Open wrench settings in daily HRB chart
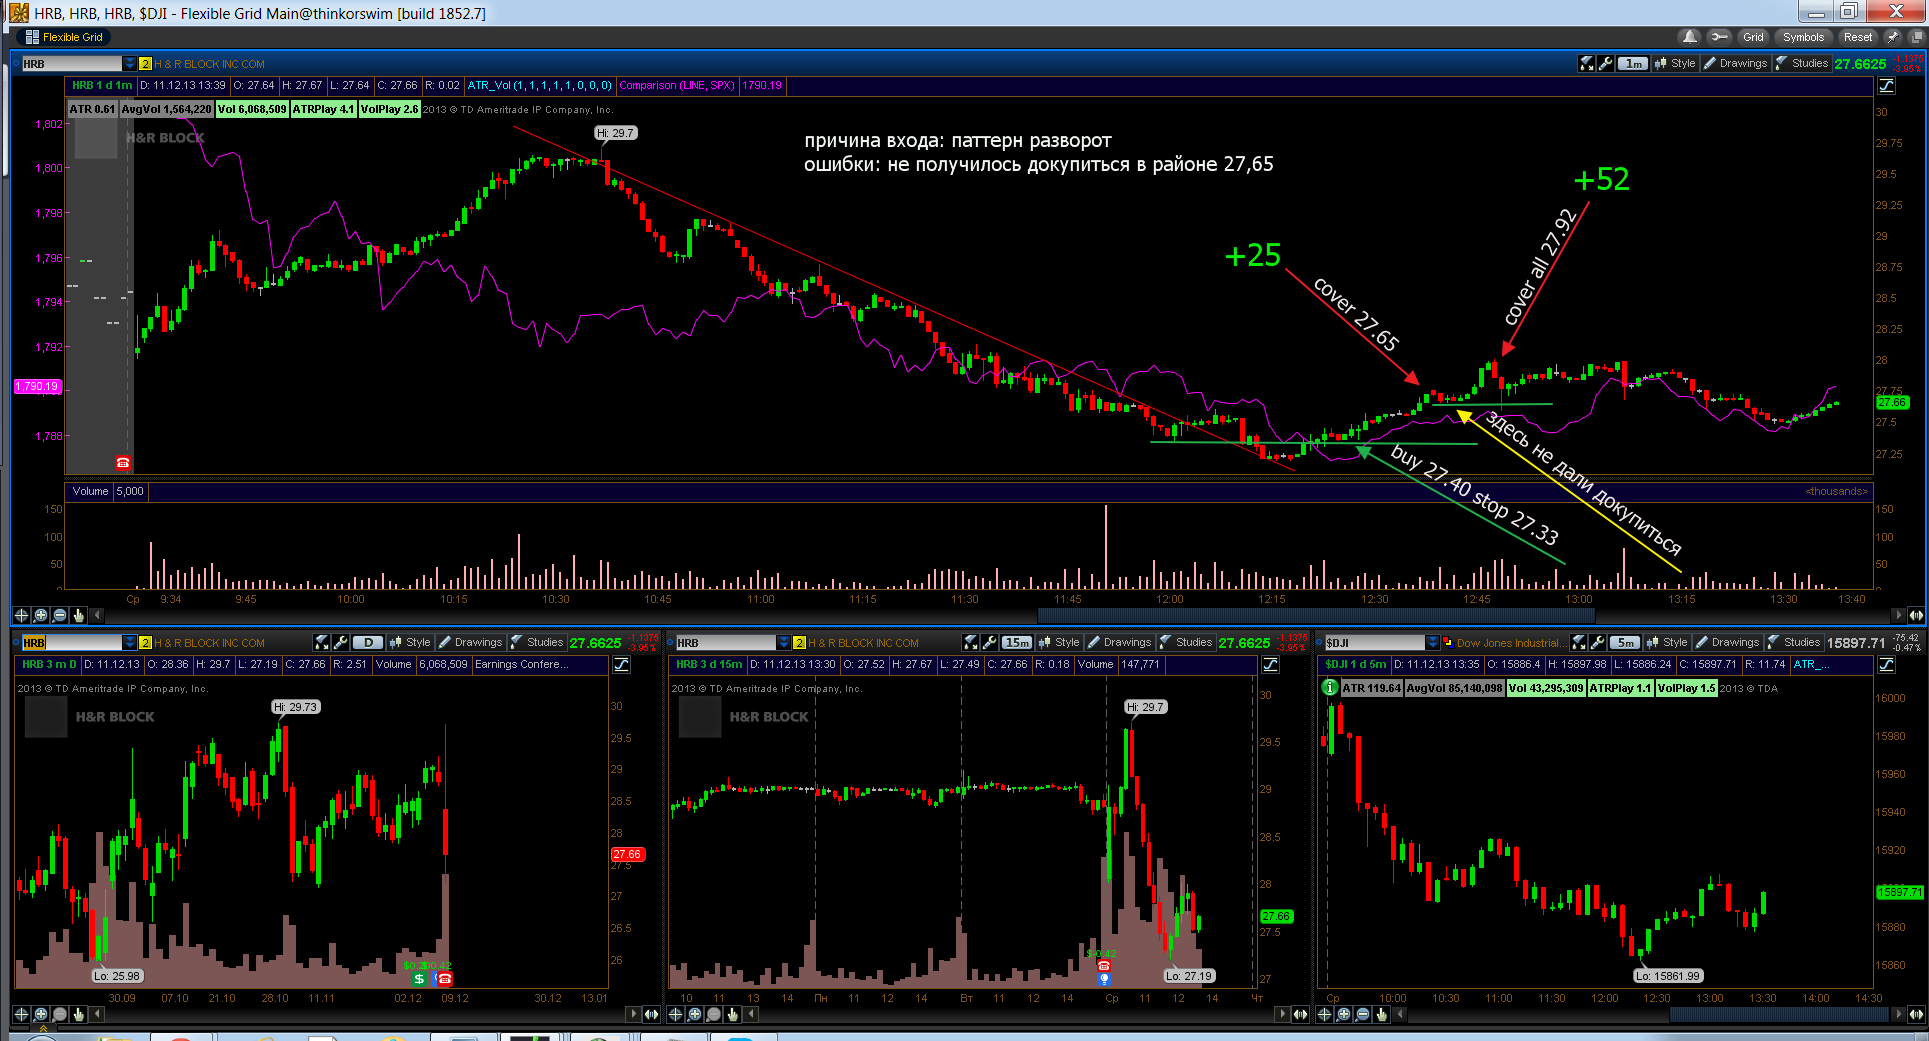The width and height of the screenshot is (1929, 1041). [x=340, y=642]
